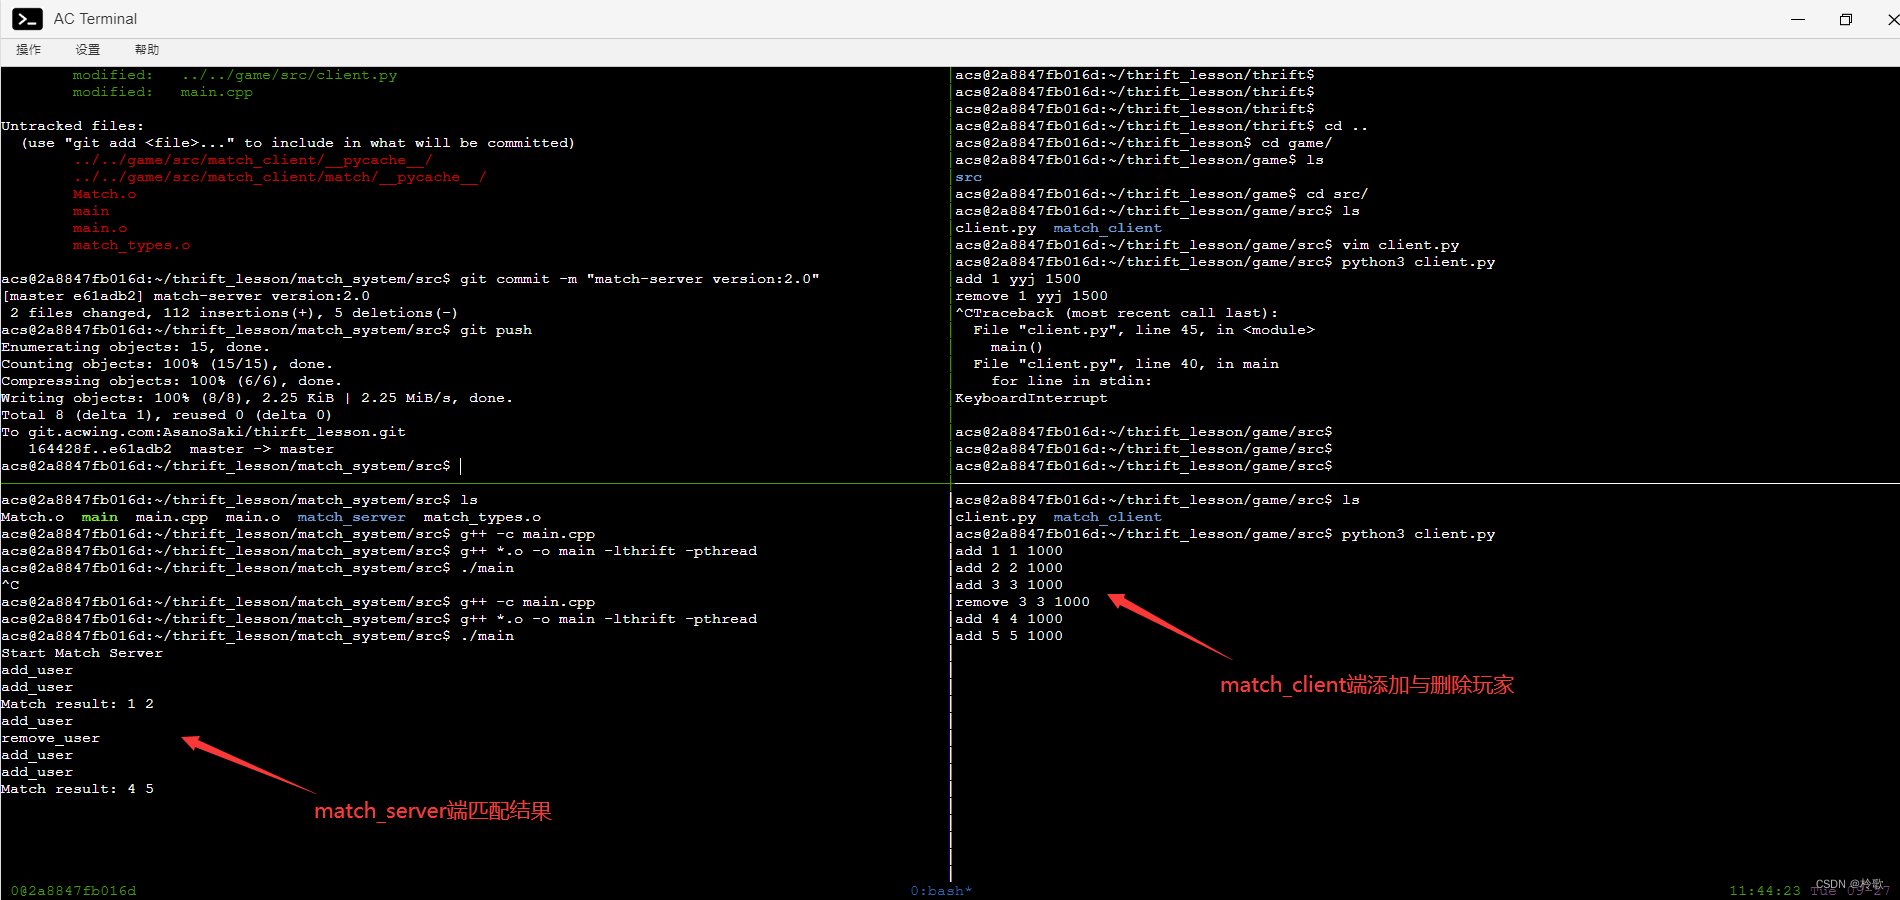The width and height of the screenshot is (1900, 900).
Task: Click 'match_server' in the bottom-left ls output
Action: (x=351, y=517)
